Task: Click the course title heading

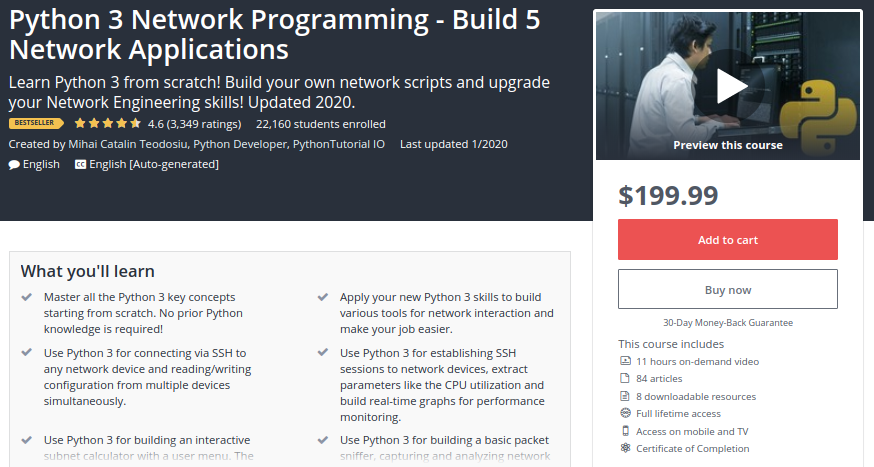Action: (275, 35)
